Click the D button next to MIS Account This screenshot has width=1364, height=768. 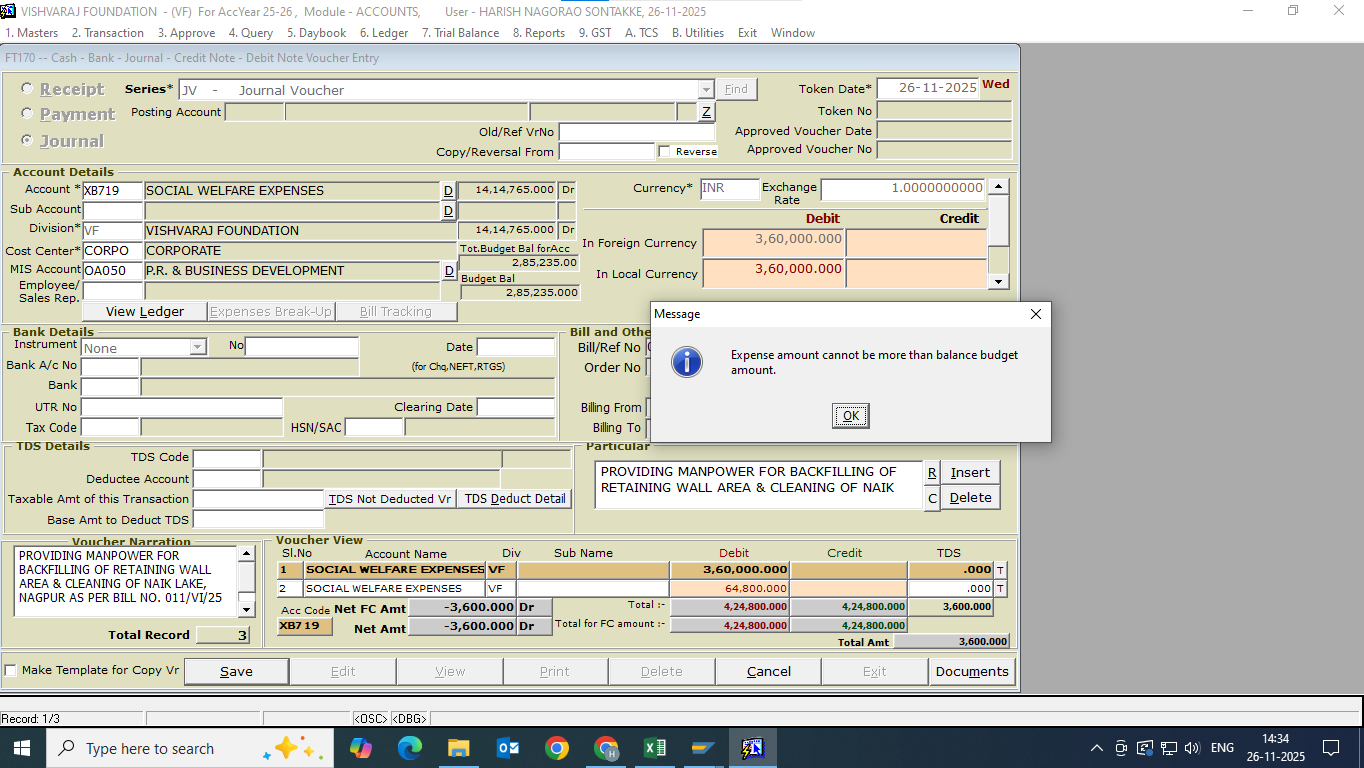coord(448,271)
